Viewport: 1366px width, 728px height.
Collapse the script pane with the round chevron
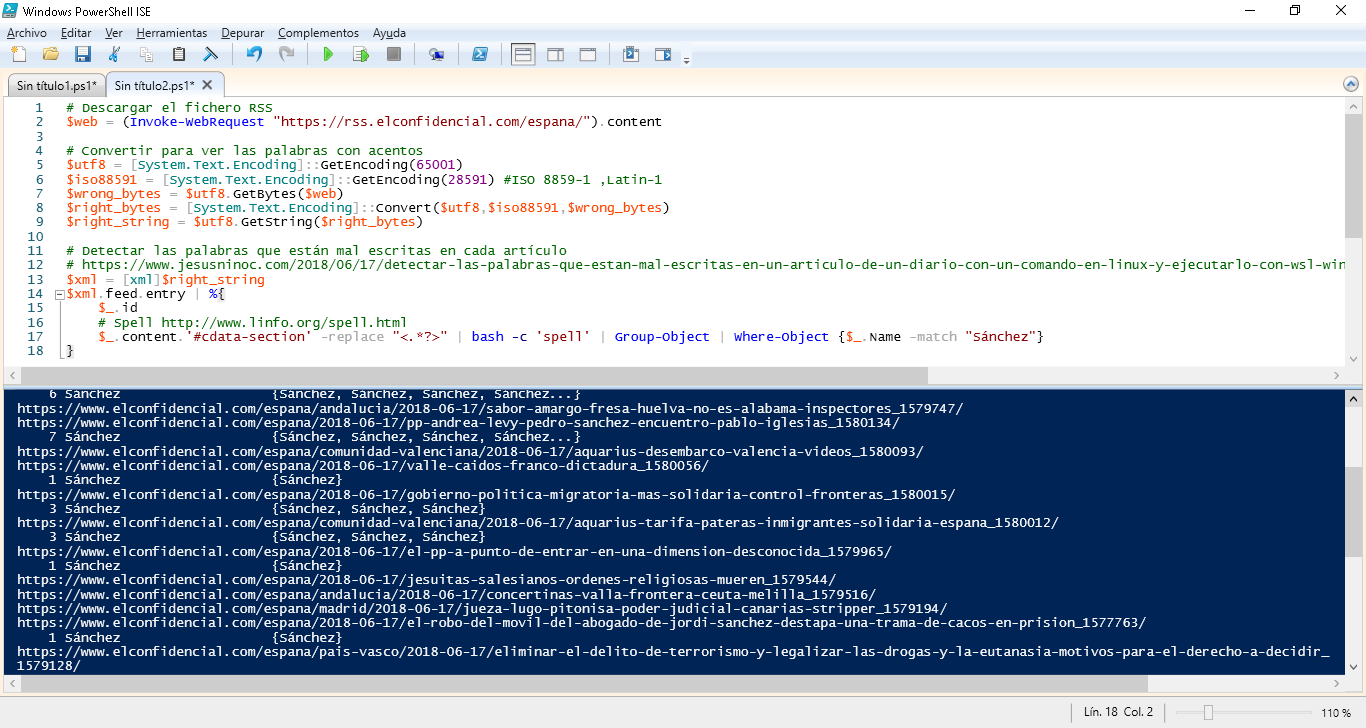pyautogui.click(x=1351, y=85)
